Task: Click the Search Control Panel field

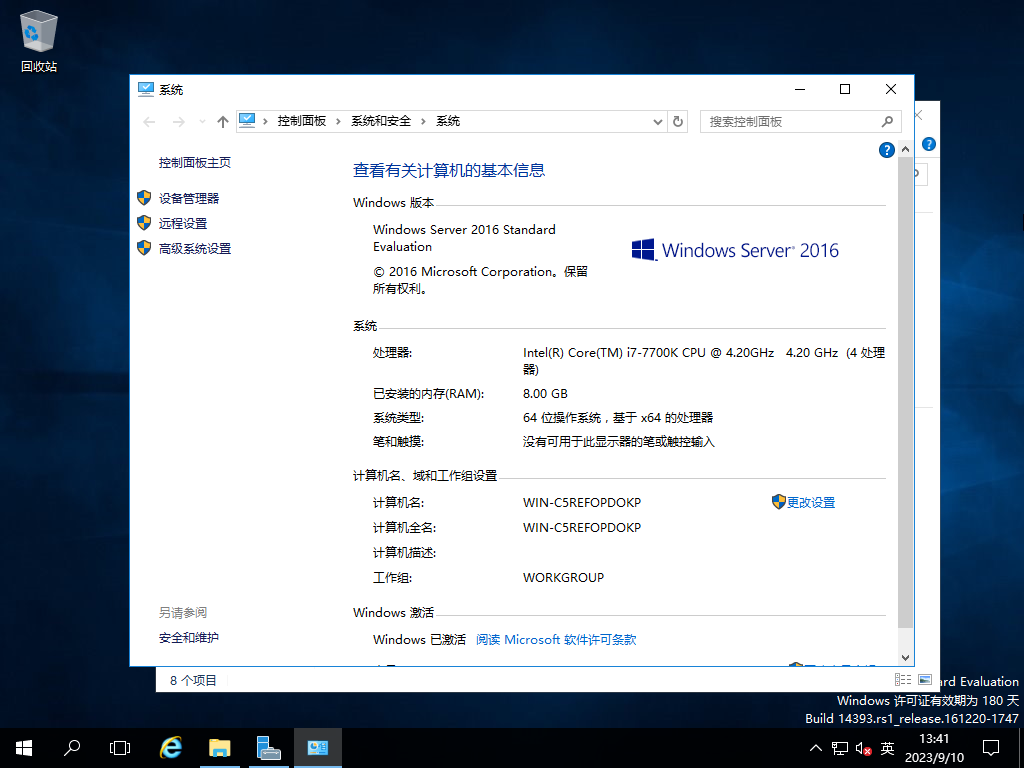Action: 801,121
